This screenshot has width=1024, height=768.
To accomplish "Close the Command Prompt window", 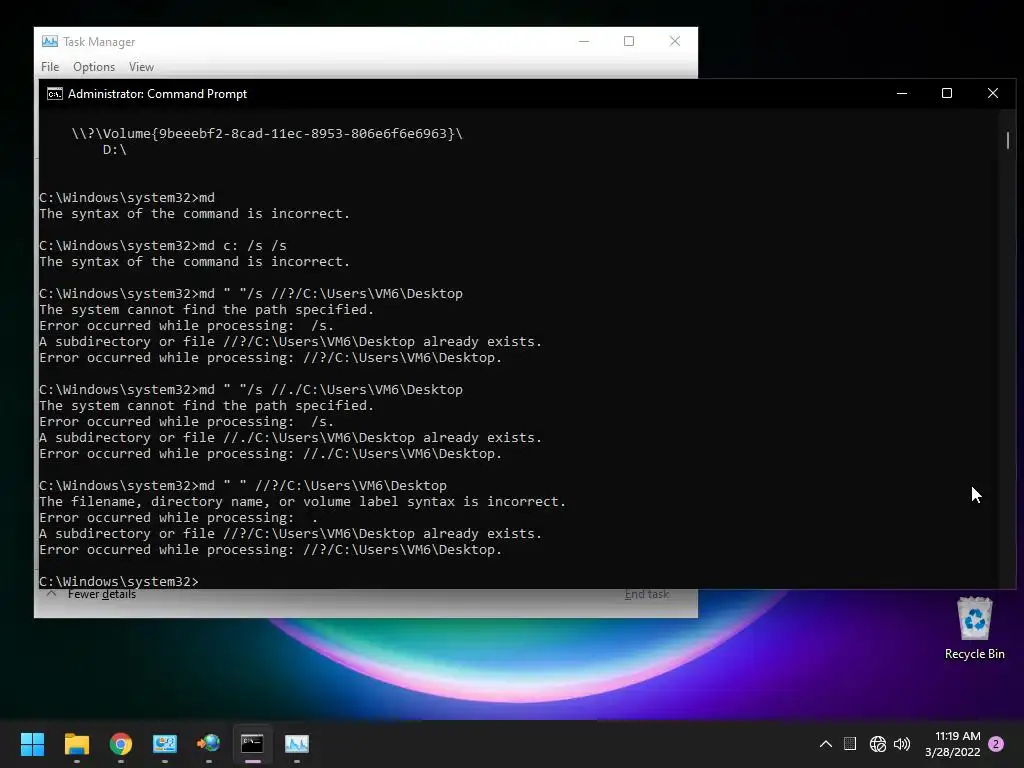I will (993, 93).
